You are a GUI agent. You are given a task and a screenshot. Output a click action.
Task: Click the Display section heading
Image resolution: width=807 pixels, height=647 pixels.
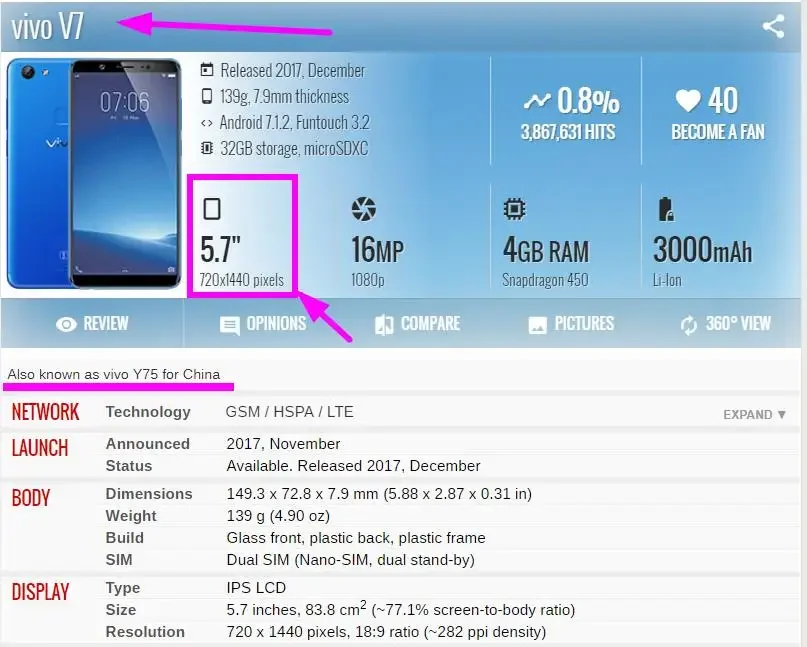click(x=40, y=592)
